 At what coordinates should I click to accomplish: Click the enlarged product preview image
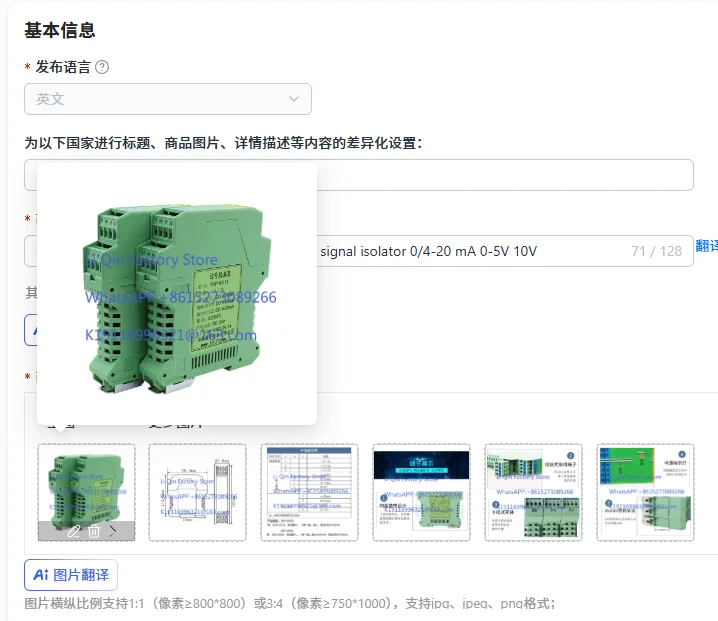177,294
